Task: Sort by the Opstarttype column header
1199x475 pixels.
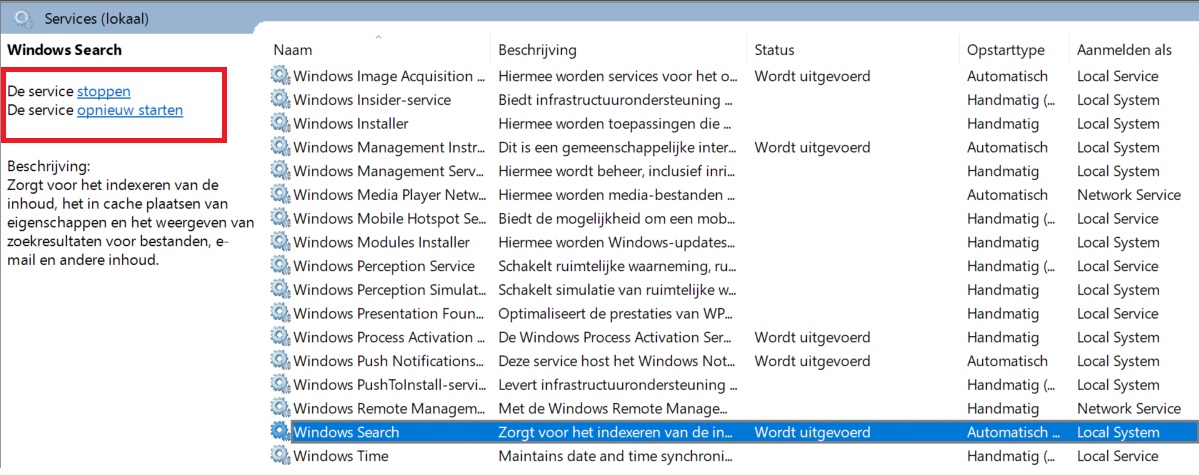Action: (x=1005, y=50)
